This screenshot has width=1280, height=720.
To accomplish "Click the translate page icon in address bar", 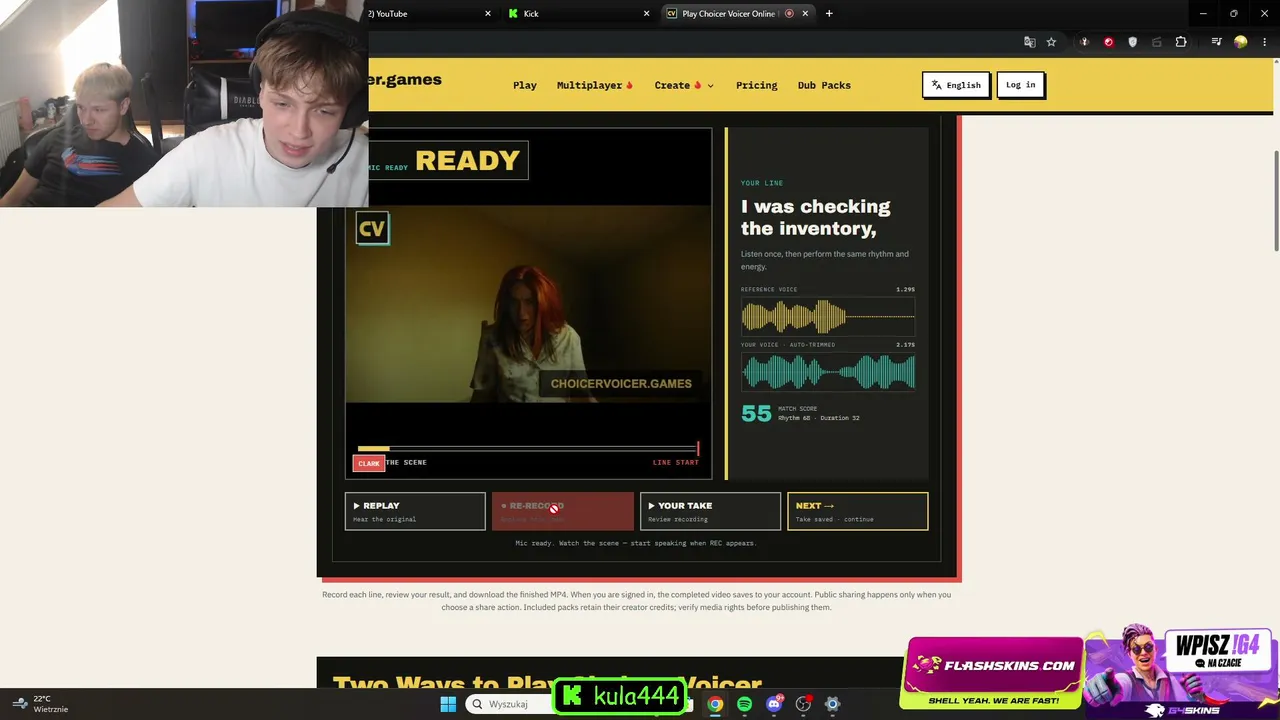I will 1030,42.
